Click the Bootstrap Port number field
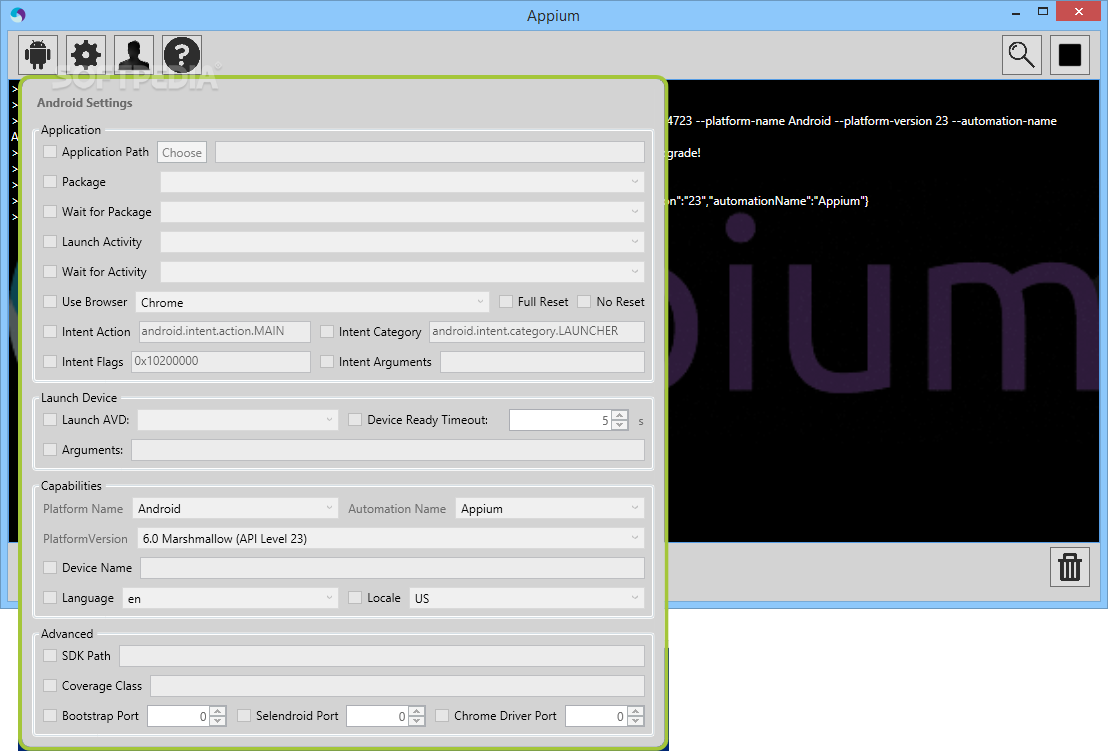 (x=178, y=716)
